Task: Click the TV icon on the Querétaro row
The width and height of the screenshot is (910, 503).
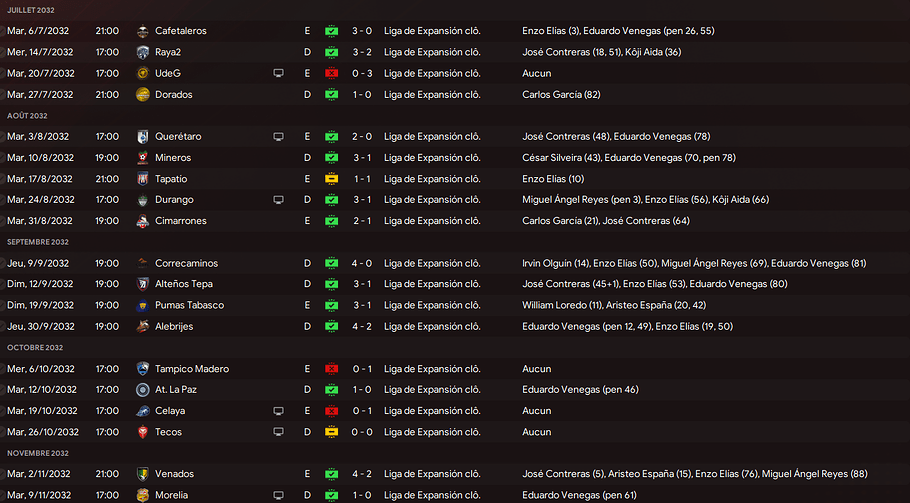Action: coord(278,136)
